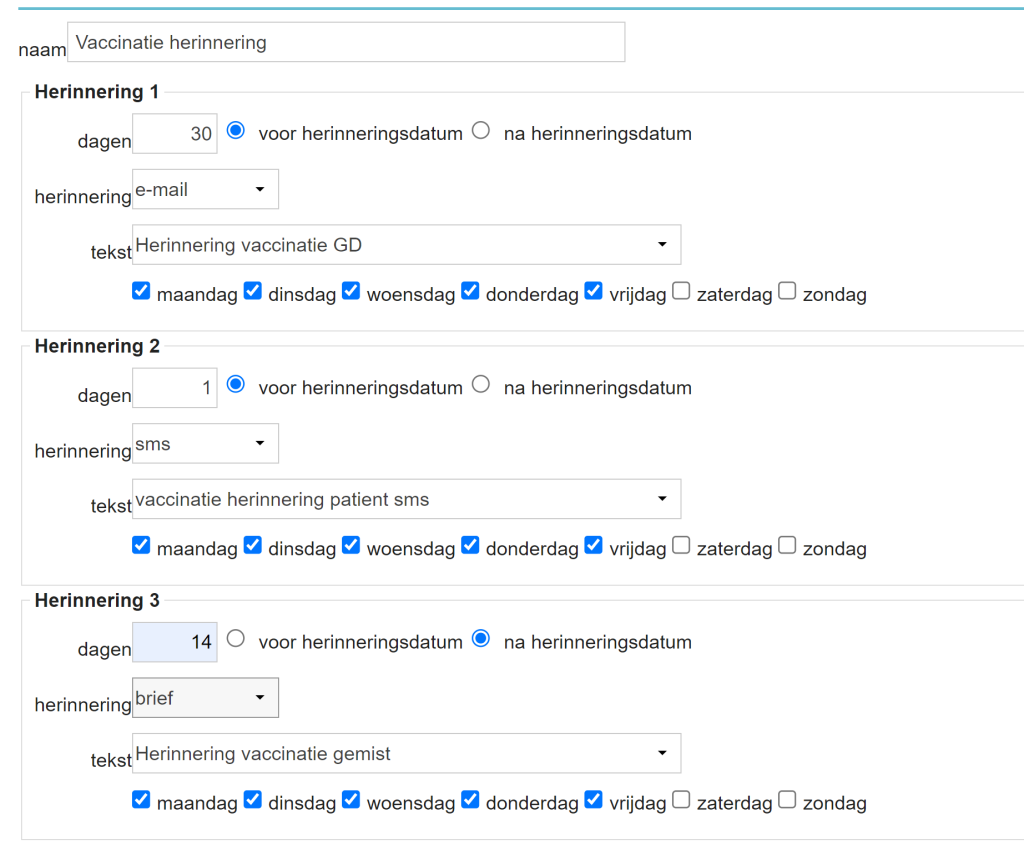The height and width of the screenshot is (844, 1024).
Task: Uncheck donderdag in Herinnering 3
Action: pos(470,800)
